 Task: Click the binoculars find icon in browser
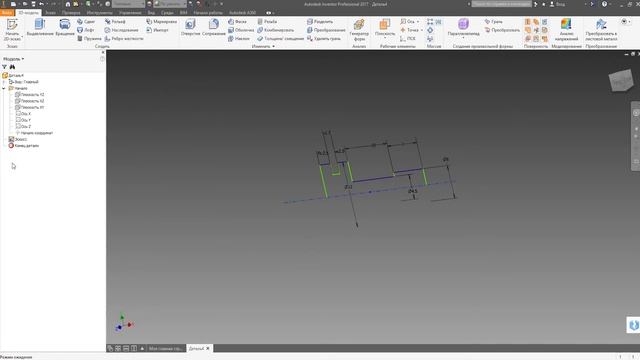tap(12, 67)
